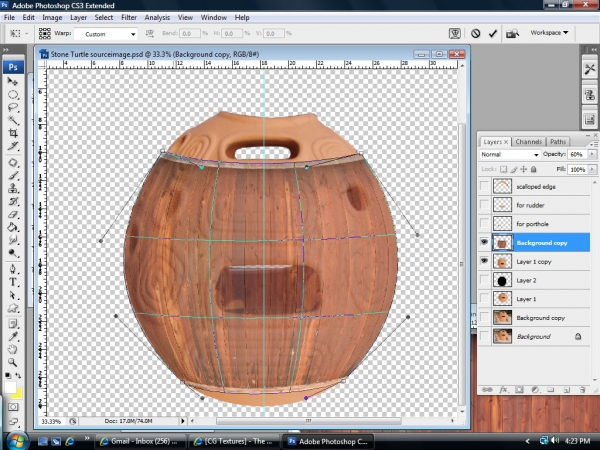The height and width of the screenshot is (450, 600).
Task: Show the Layer 1 layer
Action: pos(484,299)
